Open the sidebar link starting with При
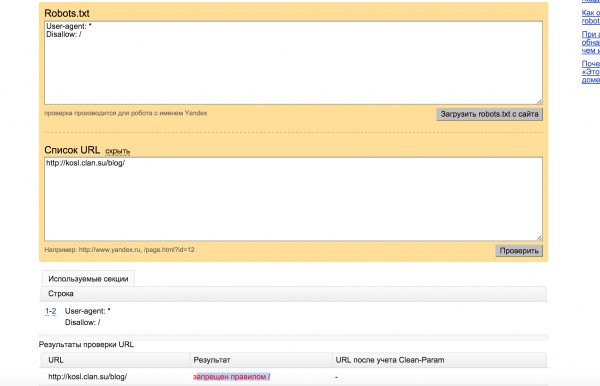The height and width of the screenshot is (386, 600). (x=590, y=42)
